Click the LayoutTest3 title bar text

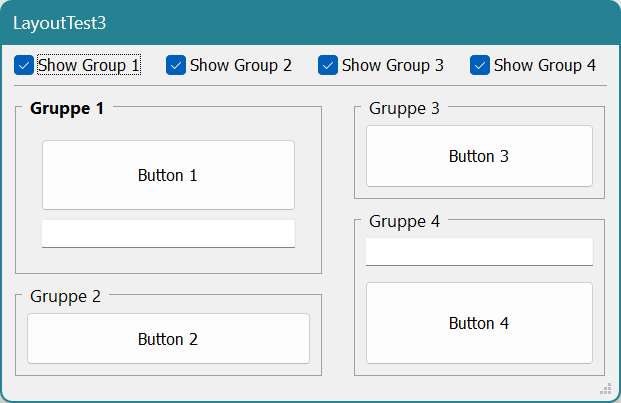click(60, 23)
